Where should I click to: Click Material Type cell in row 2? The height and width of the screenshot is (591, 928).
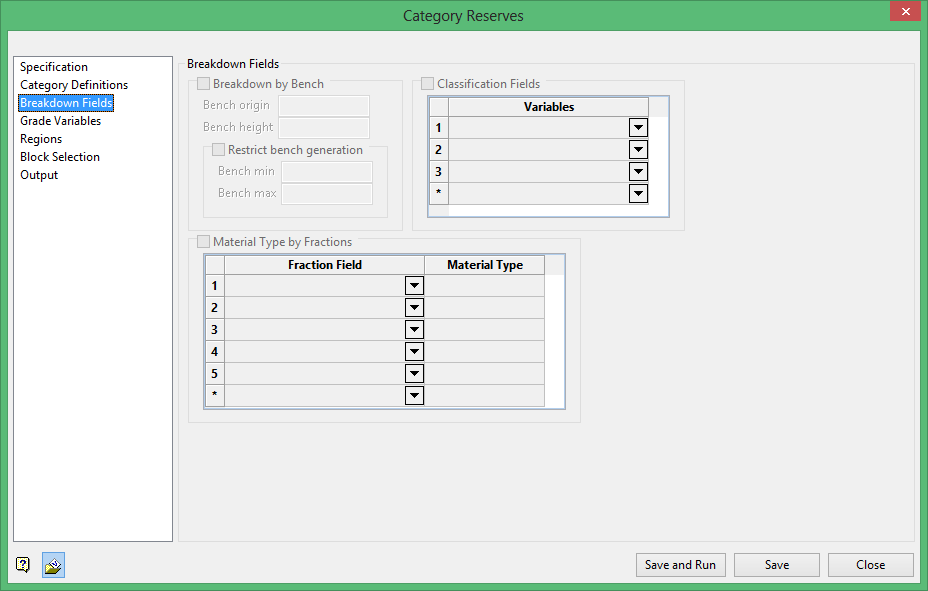(x=484, y=308)
